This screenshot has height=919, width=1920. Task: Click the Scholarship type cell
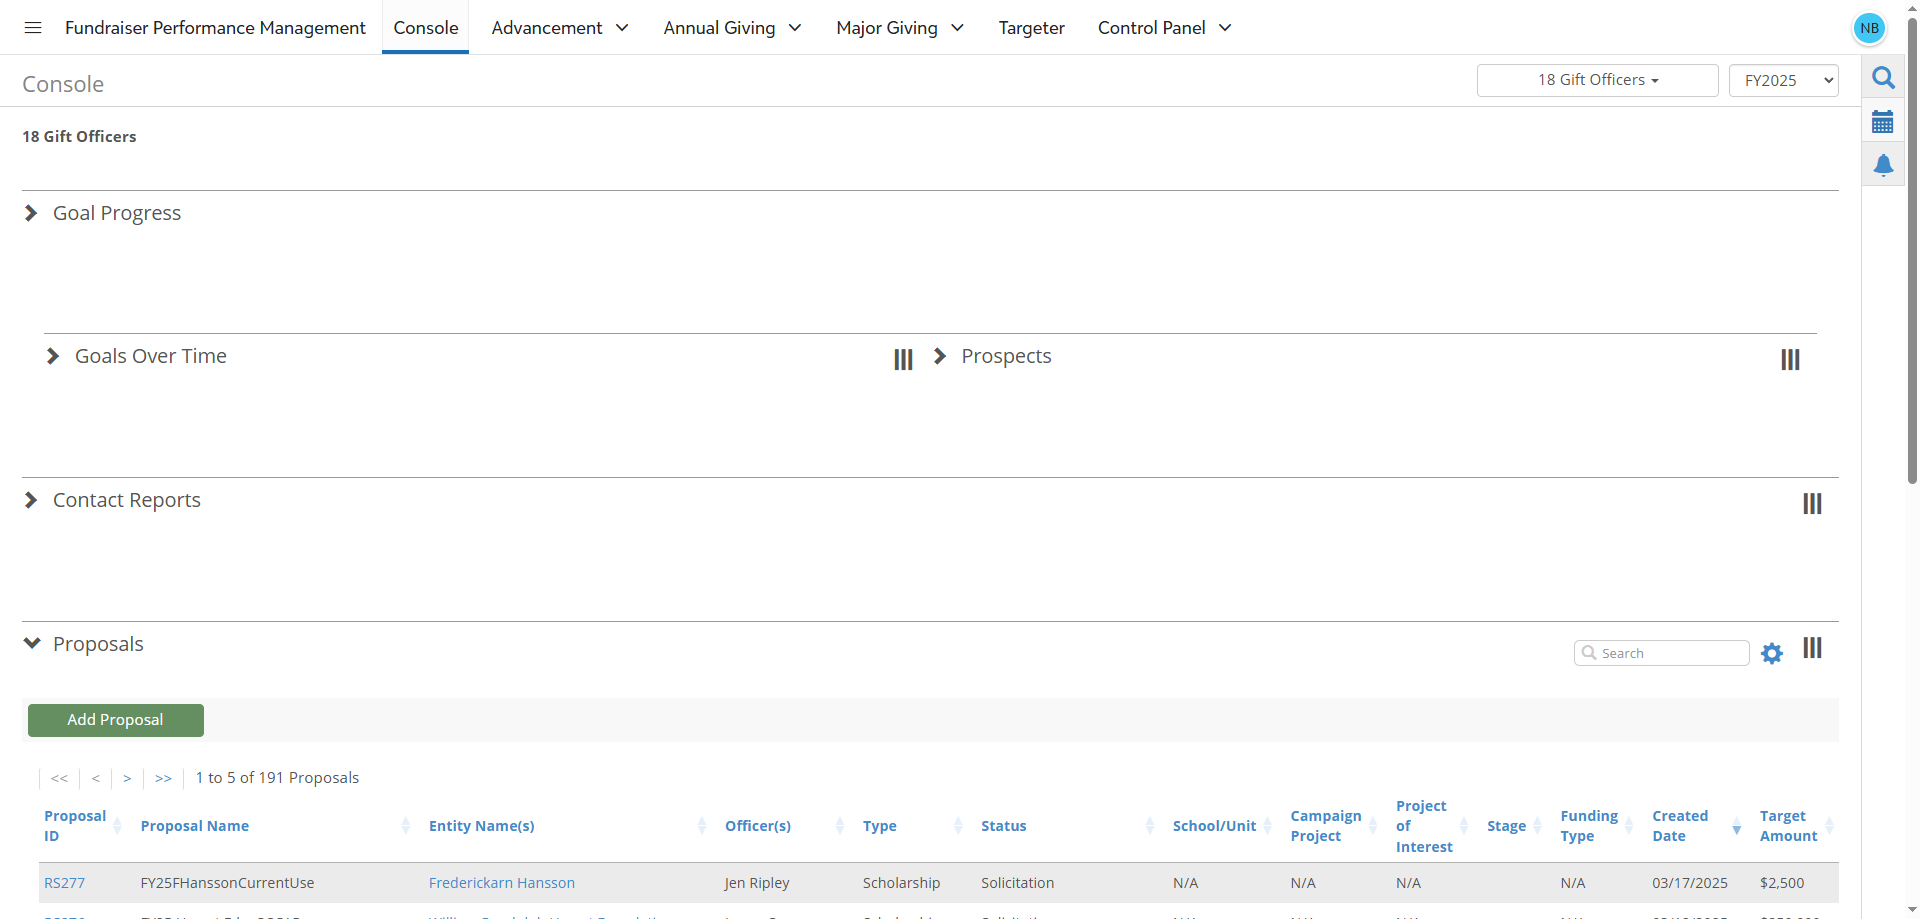coord(901,883)
